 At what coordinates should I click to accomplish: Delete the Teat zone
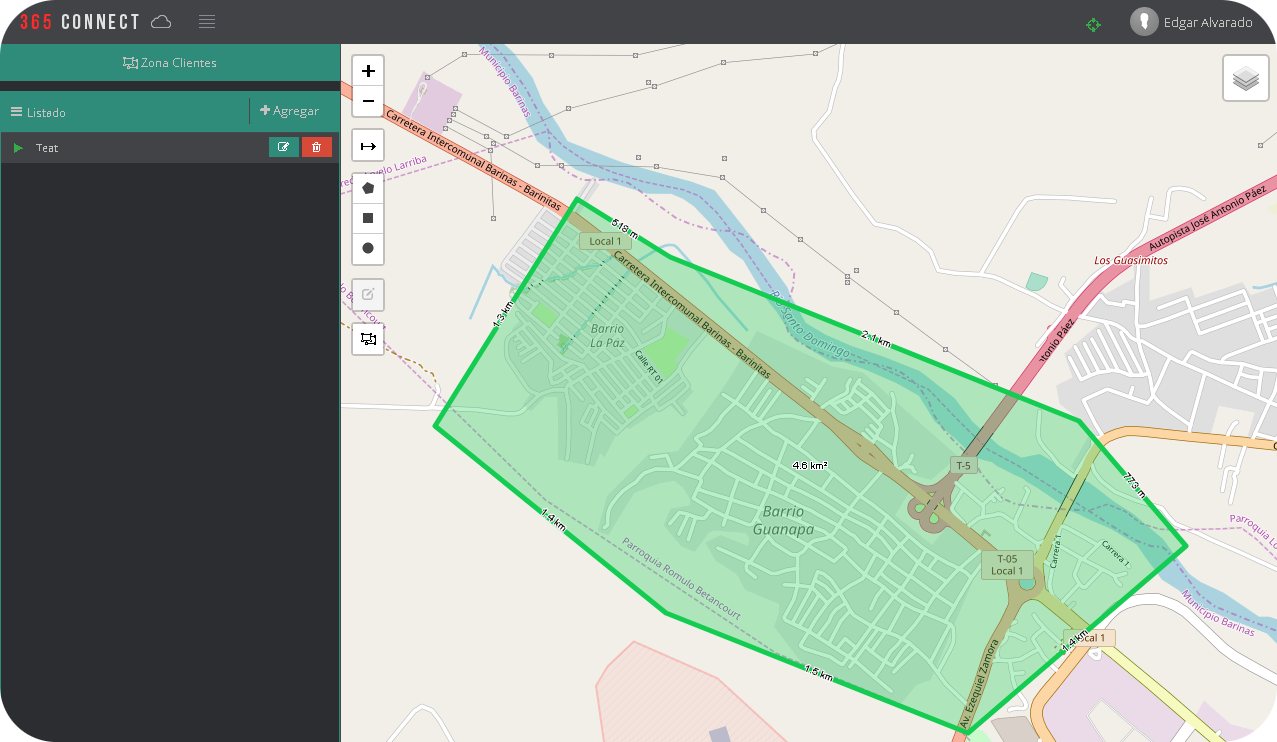317,147
